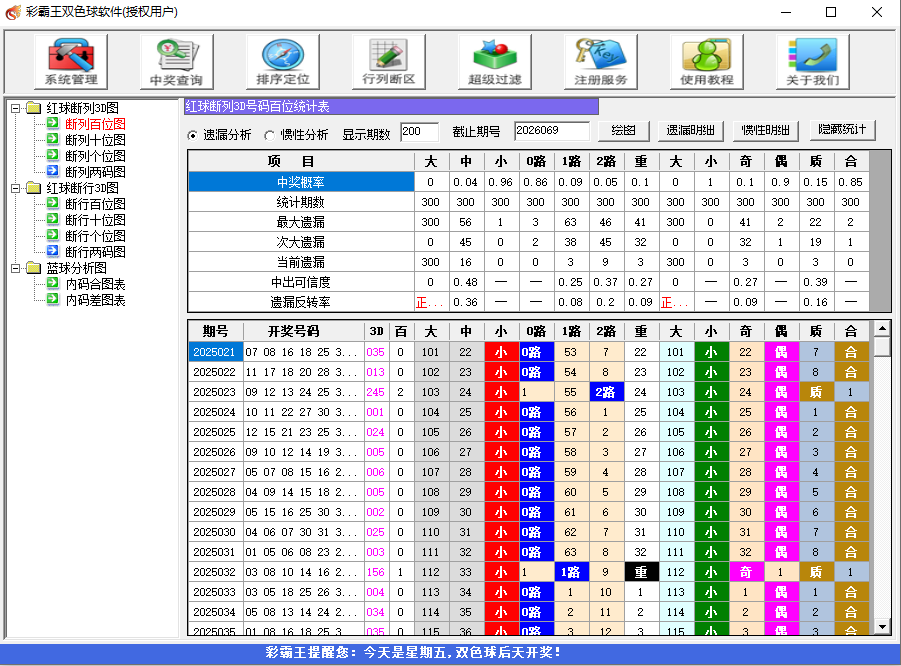Viewport: 901px width, 666px height.
Task: Select the 遗漏反转率 statistics row label
Action: tap(301, 302)
